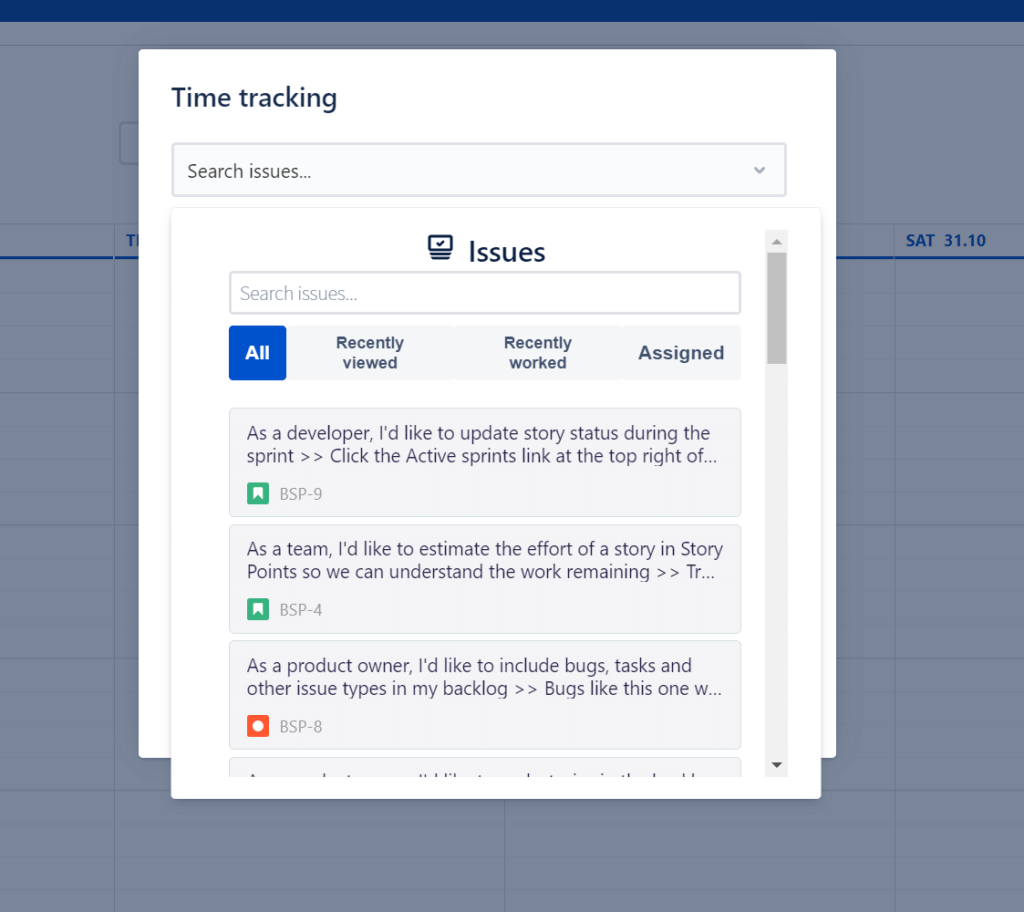Select the issue about estimating Story Points
This screenshot has width=1024, height=912.
click(x=485, y=579)
